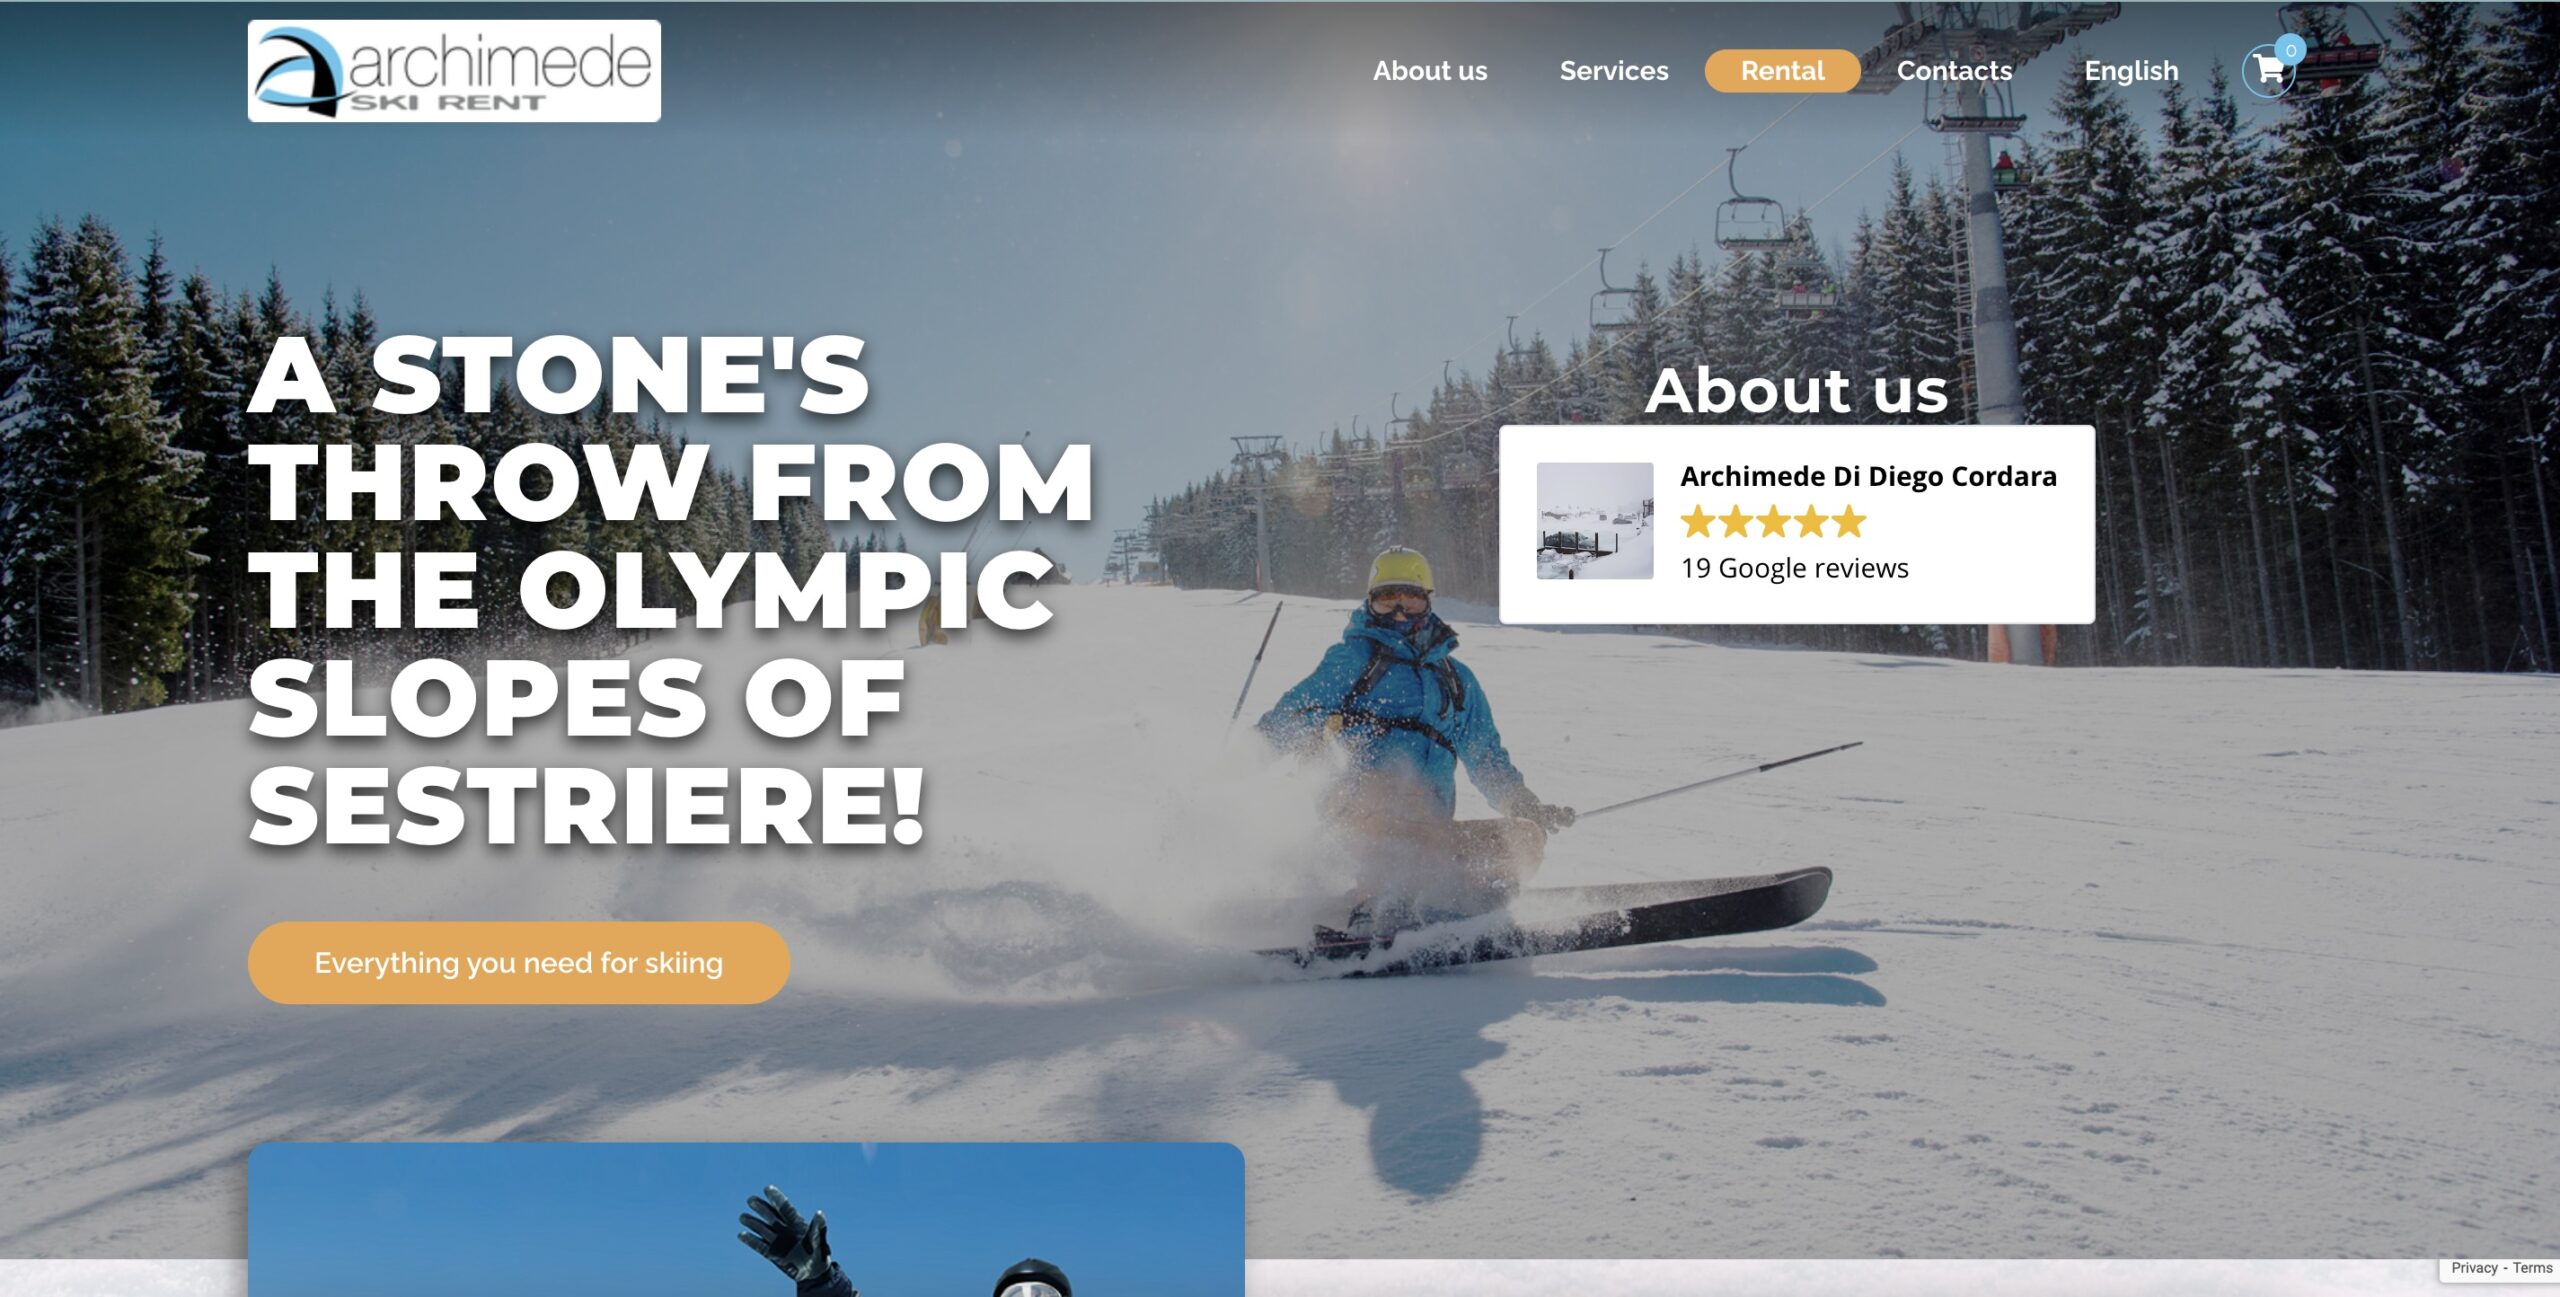Click the 'About us' heading above reviews

[1797, 390]
